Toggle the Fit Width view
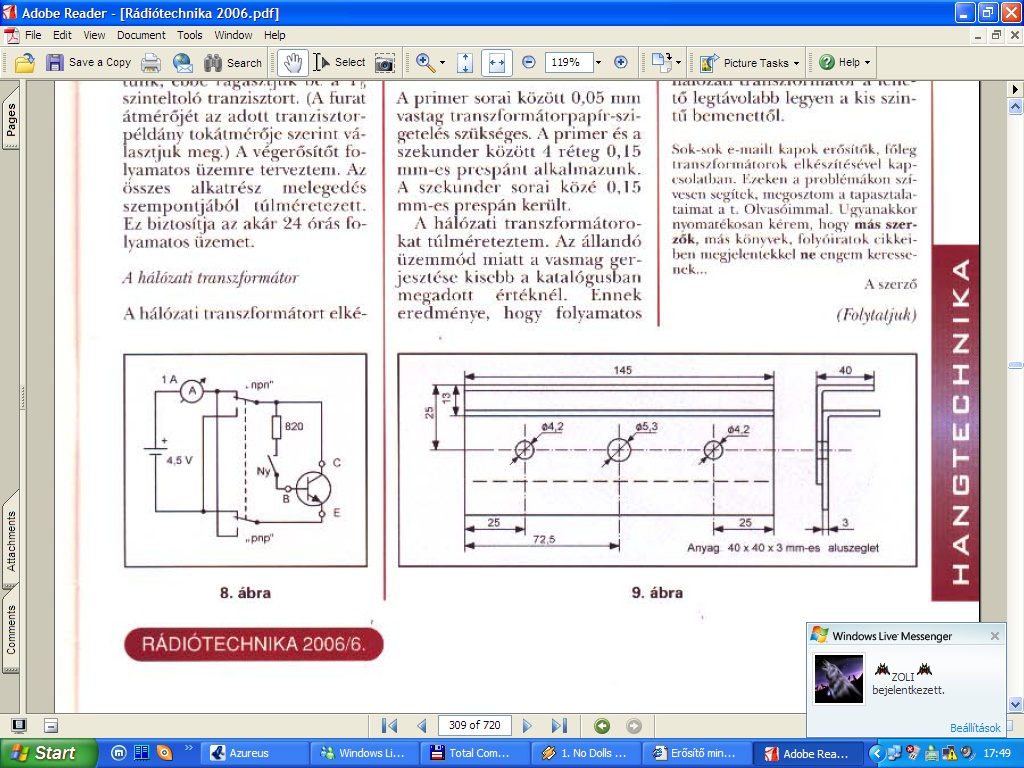This screenshot has width=1024, height=768. (x=496, y=63)
